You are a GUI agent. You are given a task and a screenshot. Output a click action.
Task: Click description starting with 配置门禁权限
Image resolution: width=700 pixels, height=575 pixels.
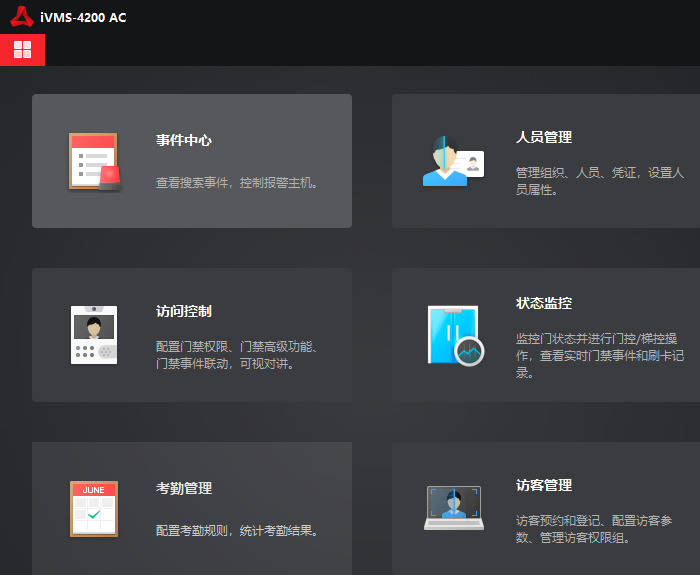point(238,355)
